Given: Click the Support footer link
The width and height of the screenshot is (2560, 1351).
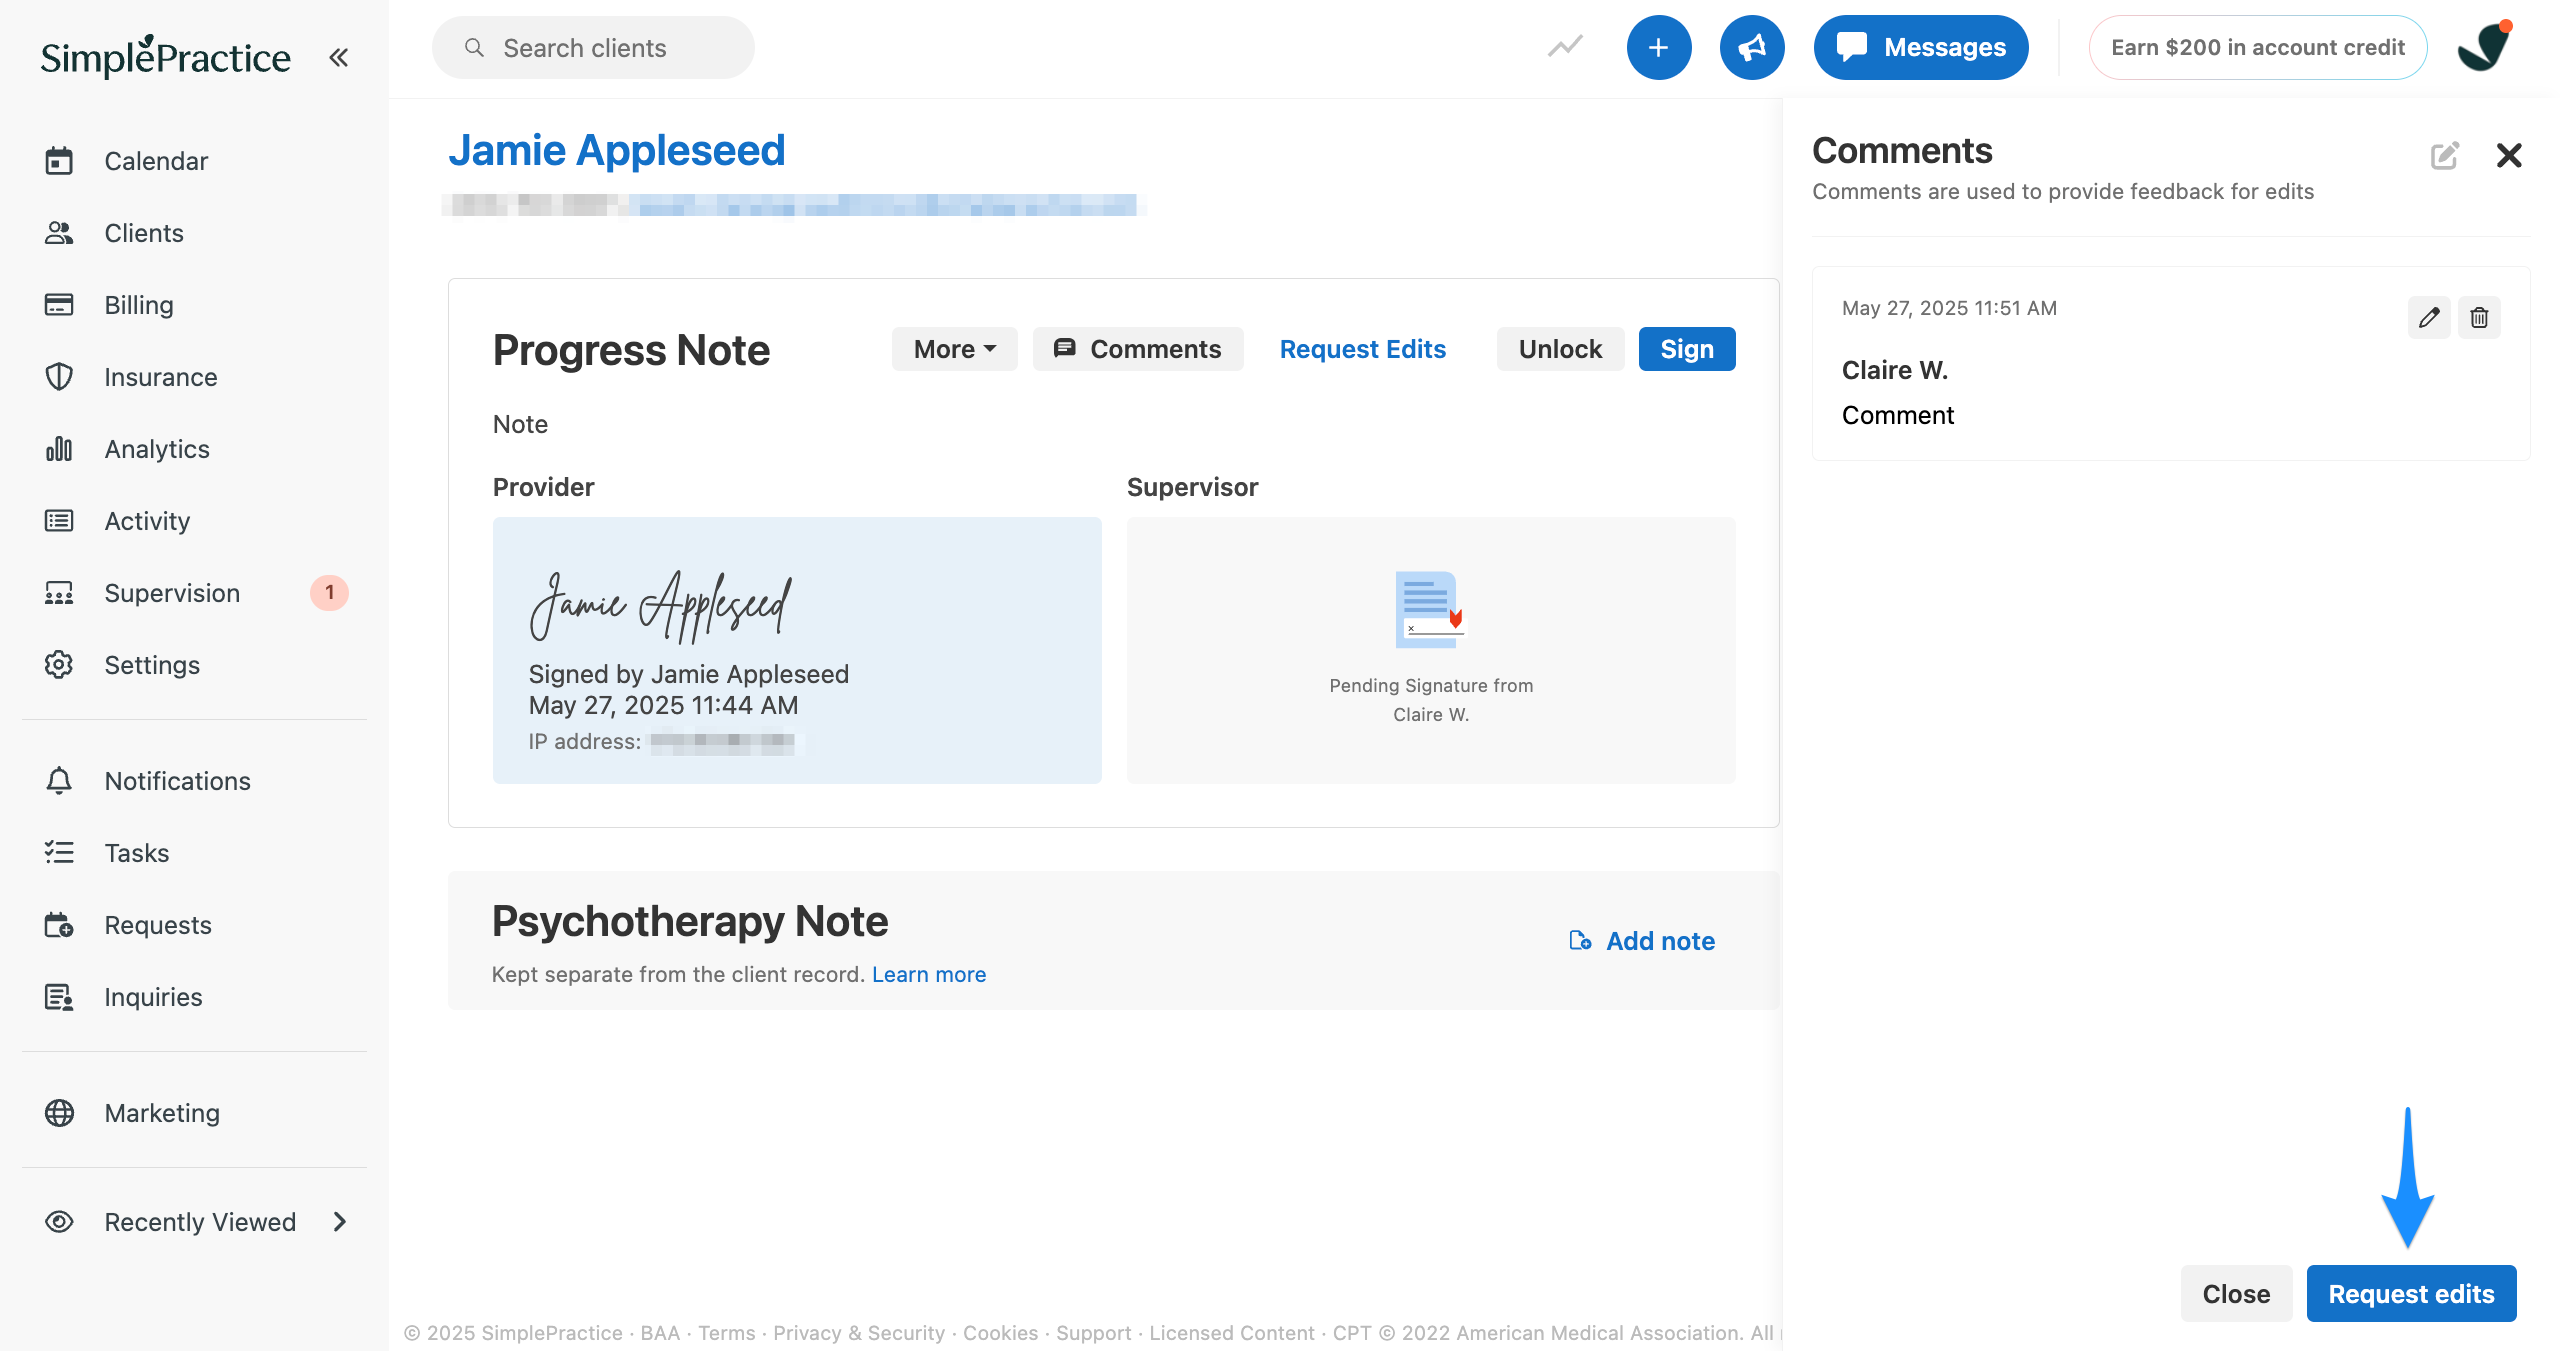Looking at the screenshot, I should pyautogui.click(x=1094, y=1333).
